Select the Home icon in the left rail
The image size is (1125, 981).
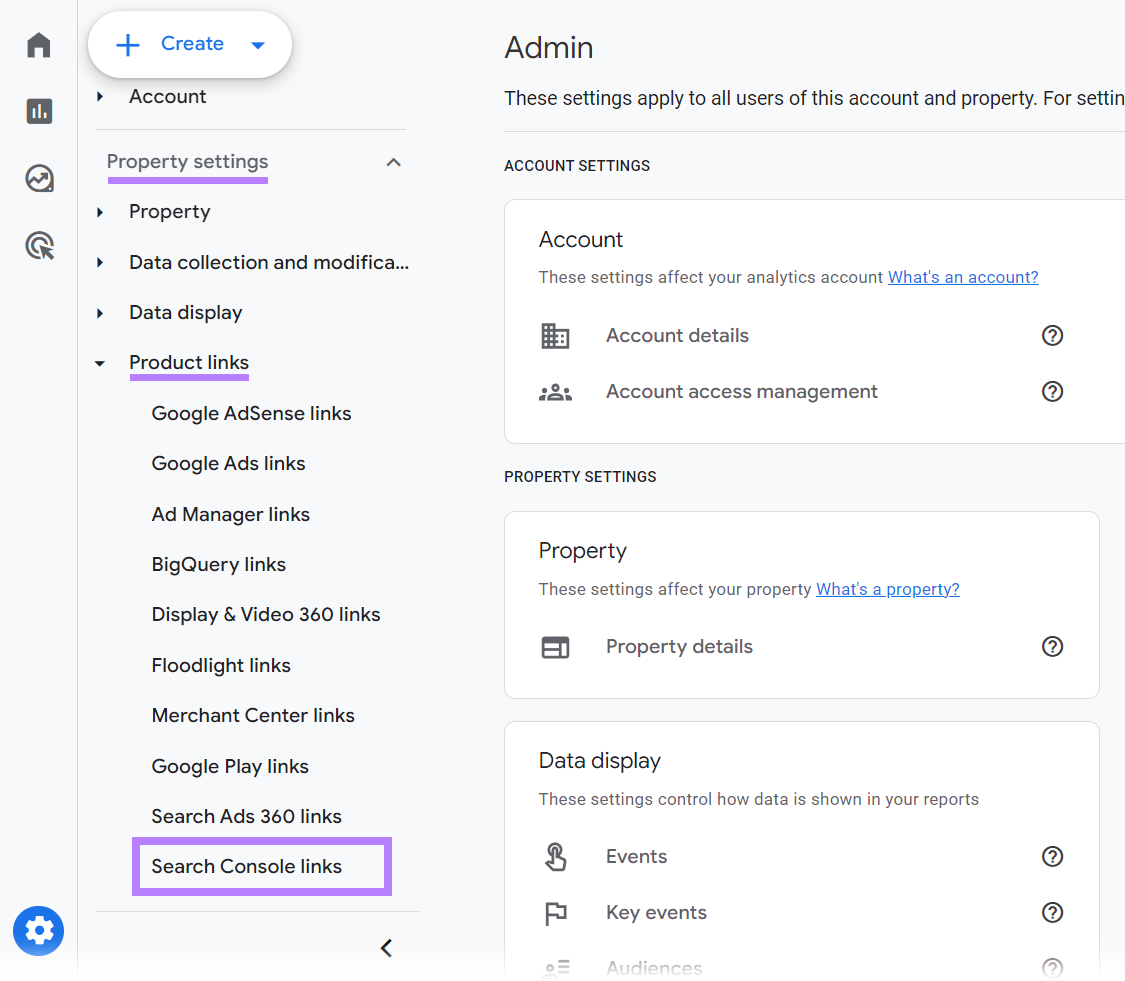coord(38,45)
